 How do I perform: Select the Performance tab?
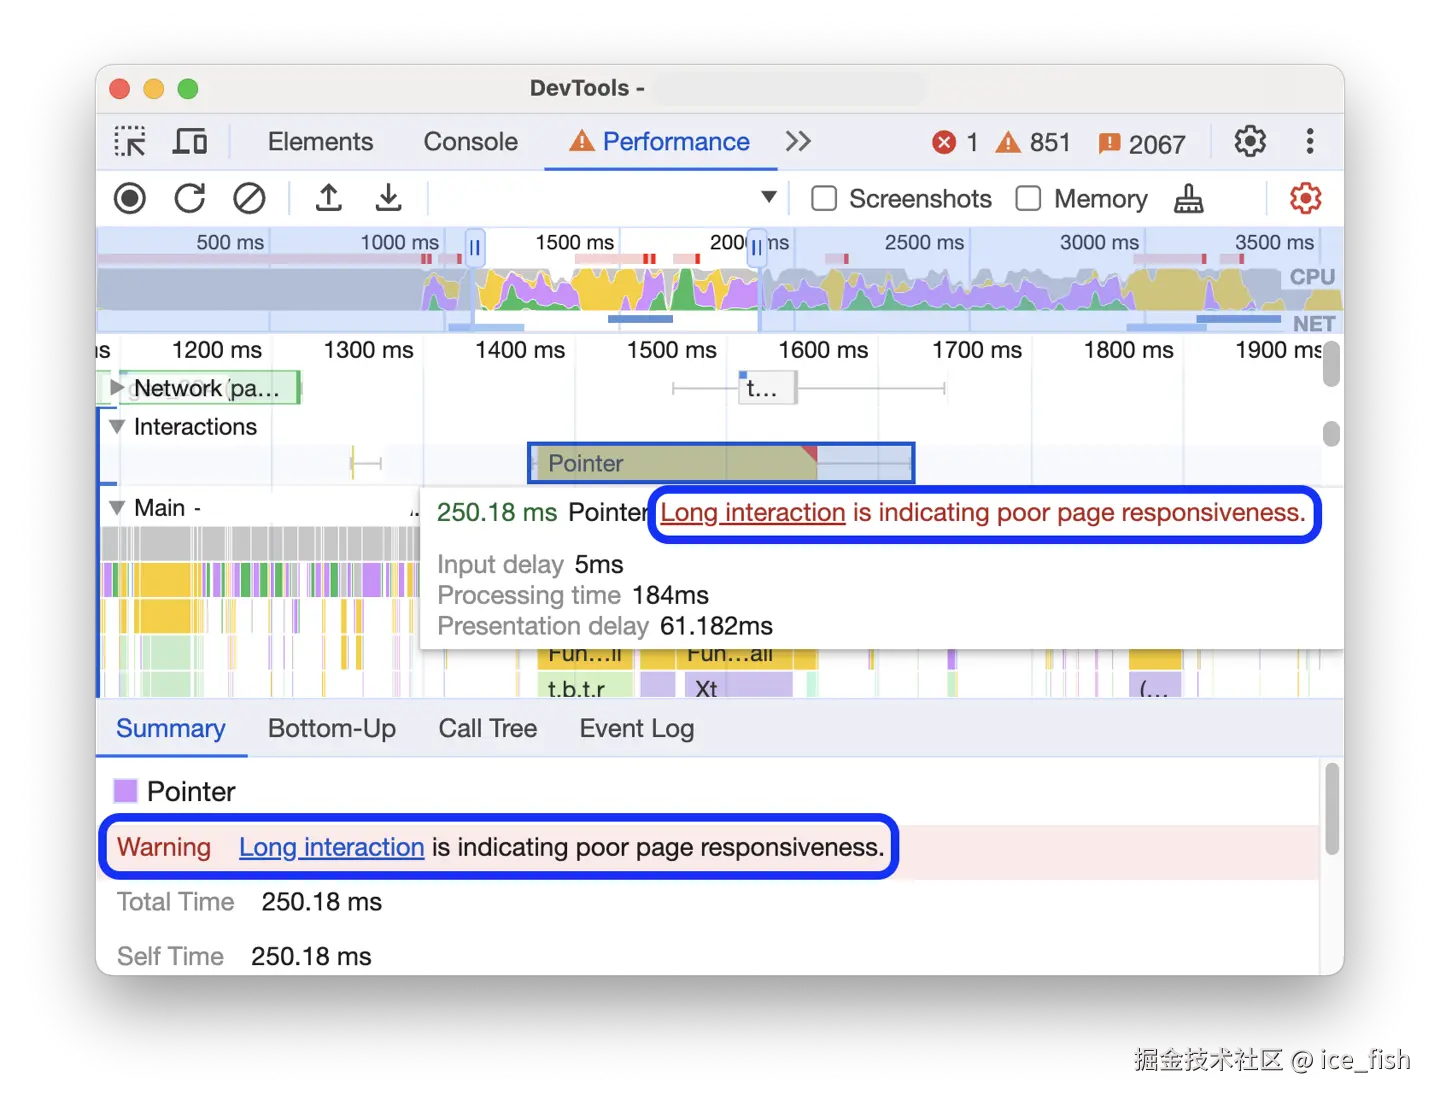tap(660, 142)
